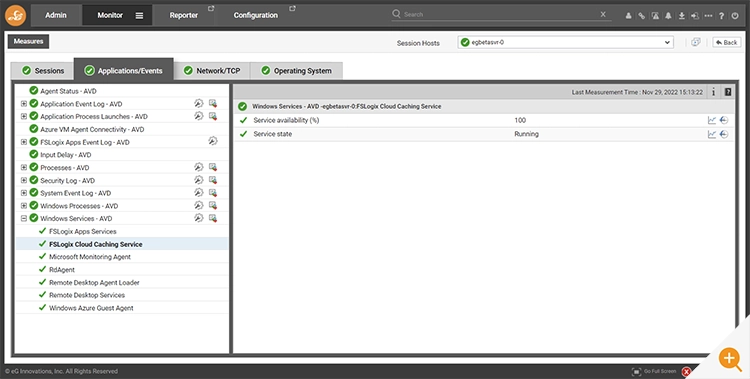Image resolution: width=750 pixels, height=379 pixels.
Task: Click the help book icon by measurement time
Action: (728, 92)
